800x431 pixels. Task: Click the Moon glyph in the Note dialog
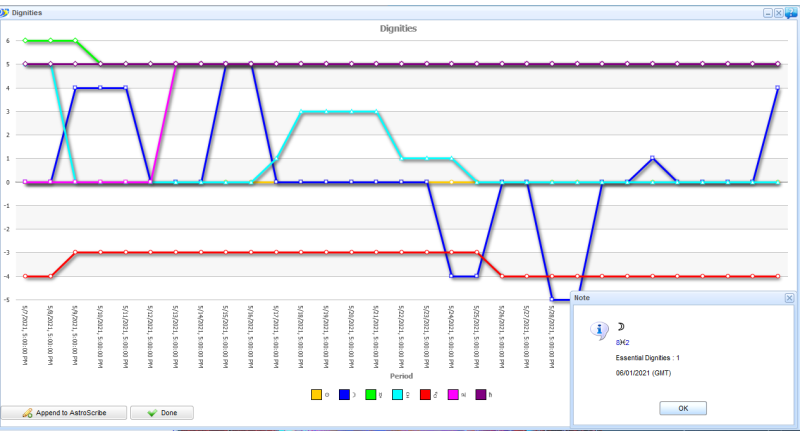(620, 327)
